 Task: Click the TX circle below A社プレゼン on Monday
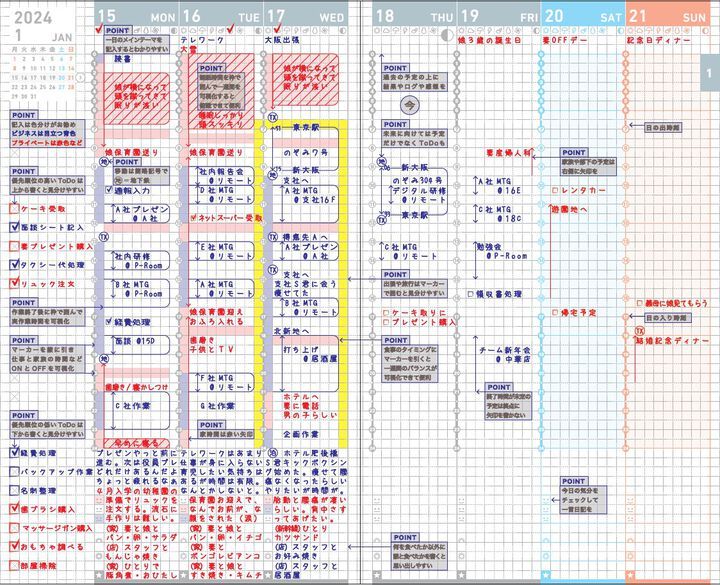pyautogui.click(x=104, y=237)
